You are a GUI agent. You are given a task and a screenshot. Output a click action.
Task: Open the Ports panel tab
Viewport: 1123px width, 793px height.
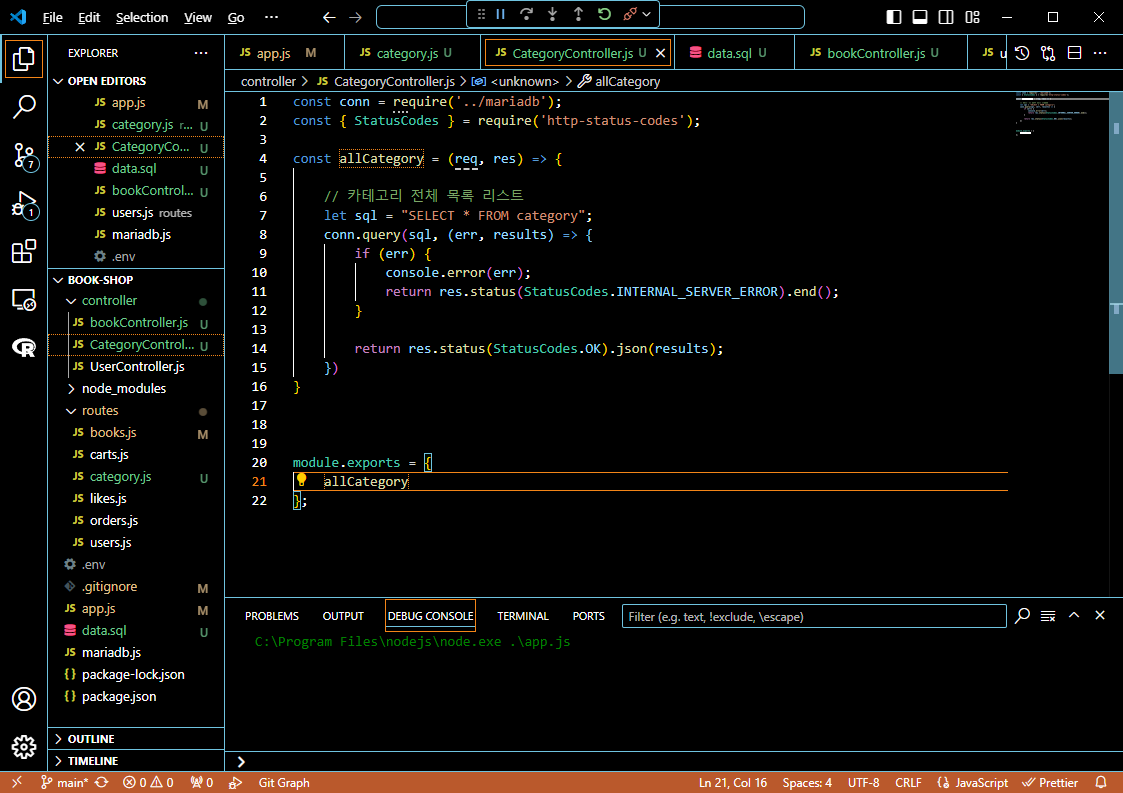pyautogui.click(x=588, y=616)
